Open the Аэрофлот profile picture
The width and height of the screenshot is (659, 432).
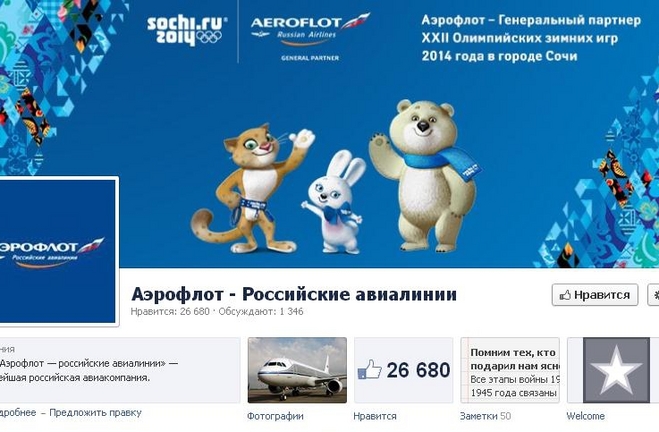(56, 251)
